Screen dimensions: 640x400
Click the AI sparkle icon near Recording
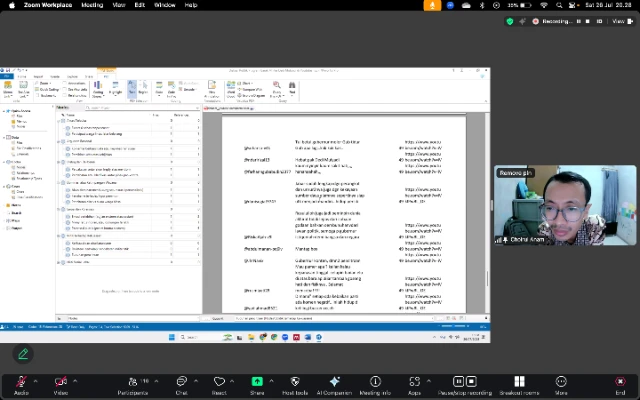pos(522,22)
